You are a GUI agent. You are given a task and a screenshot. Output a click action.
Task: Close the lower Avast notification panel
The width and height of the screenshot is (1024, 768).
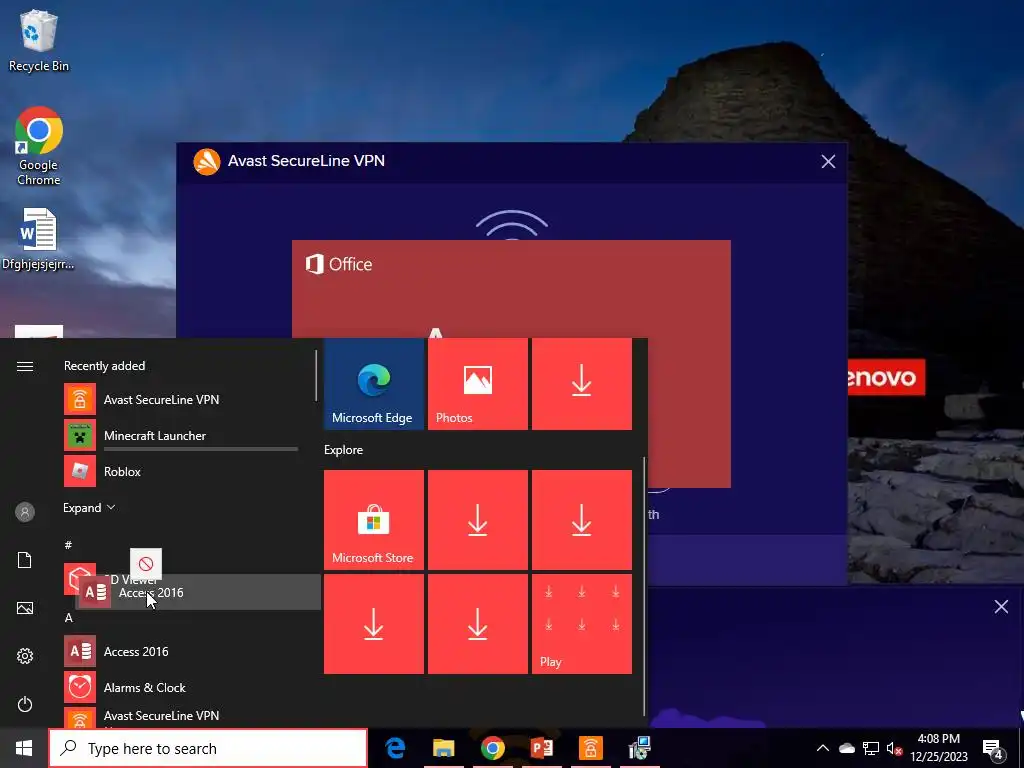[x=1001, y=607]
